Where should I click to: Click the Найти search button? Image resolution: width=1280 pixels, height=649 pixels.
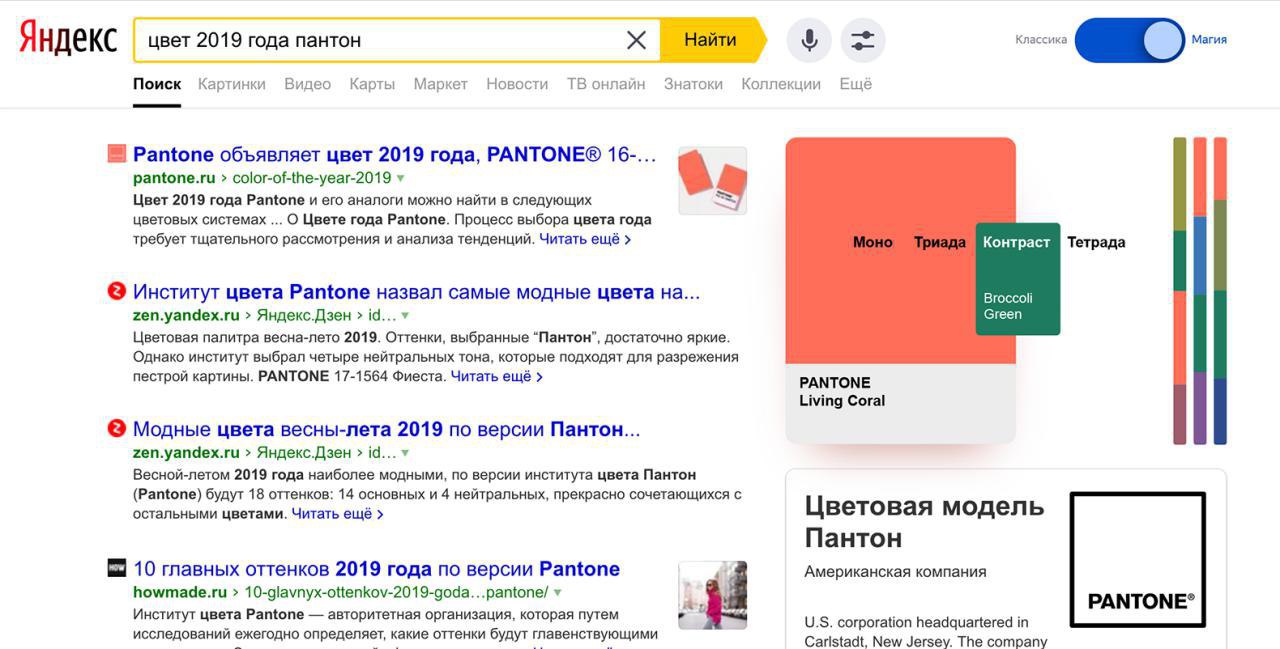tap(711, 40)
